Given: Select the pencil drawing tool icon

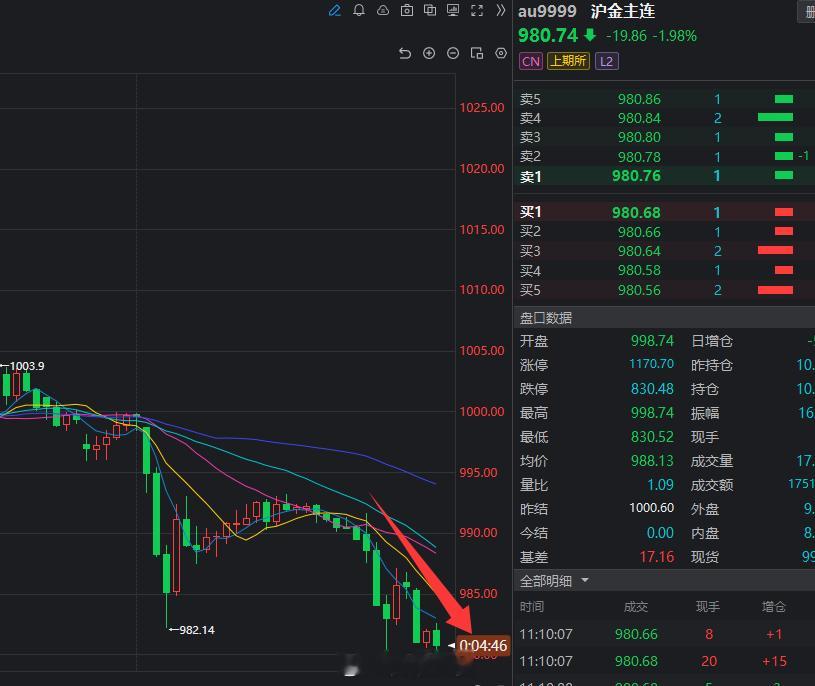Looking at the screenshot, I should (x=335, y=10).
